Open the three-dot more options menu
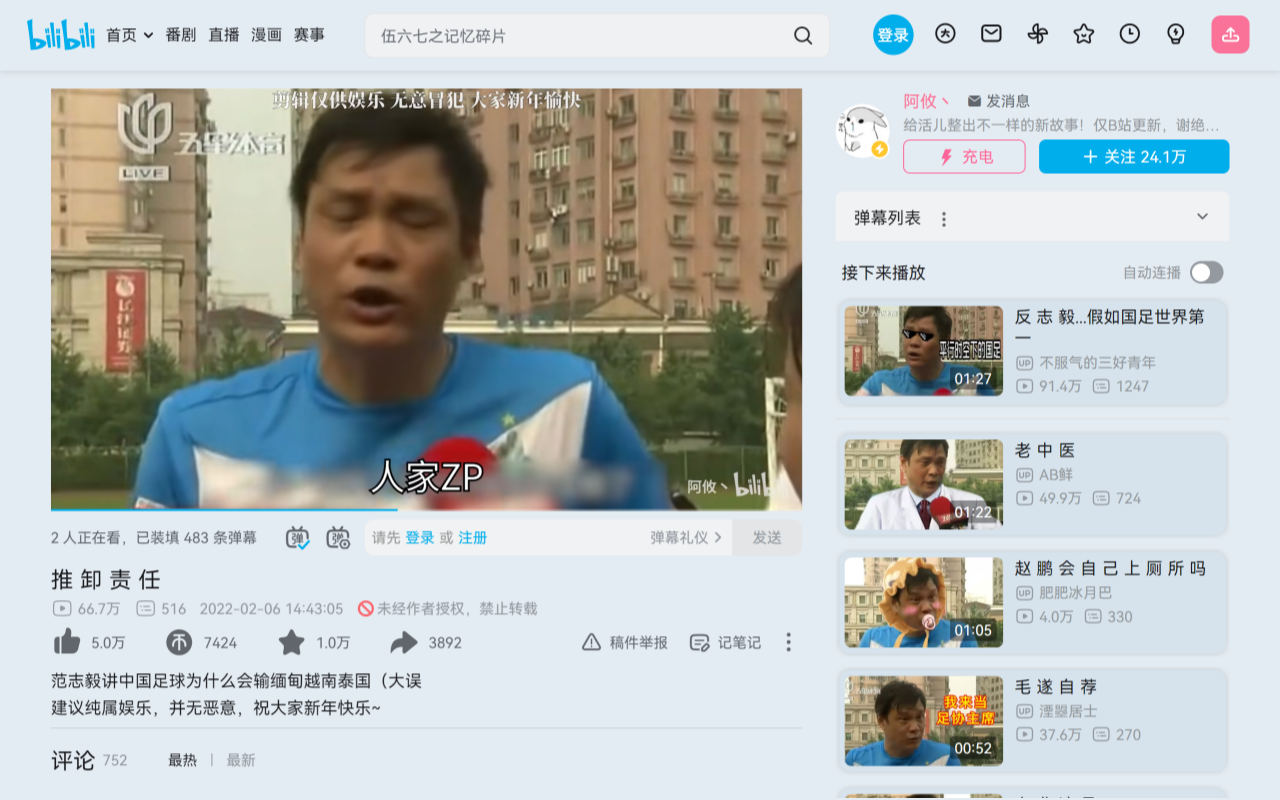Image resolution: width=1280 pixels, height=800 pixels. (x=788, y=643)
